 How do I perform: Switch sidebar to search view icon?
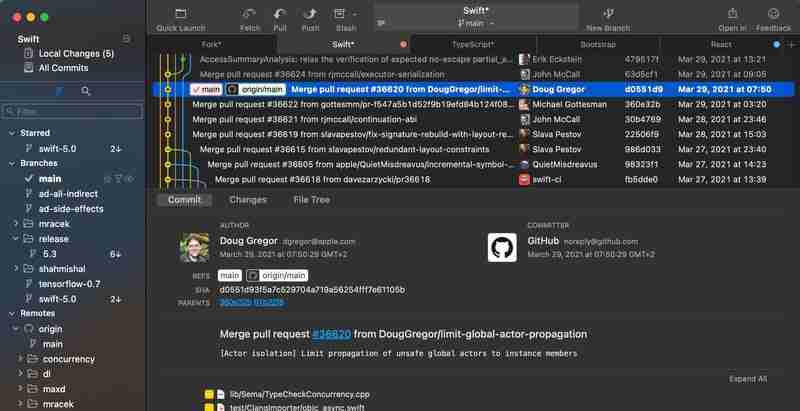pyautogui.click(x=86, y=91)
